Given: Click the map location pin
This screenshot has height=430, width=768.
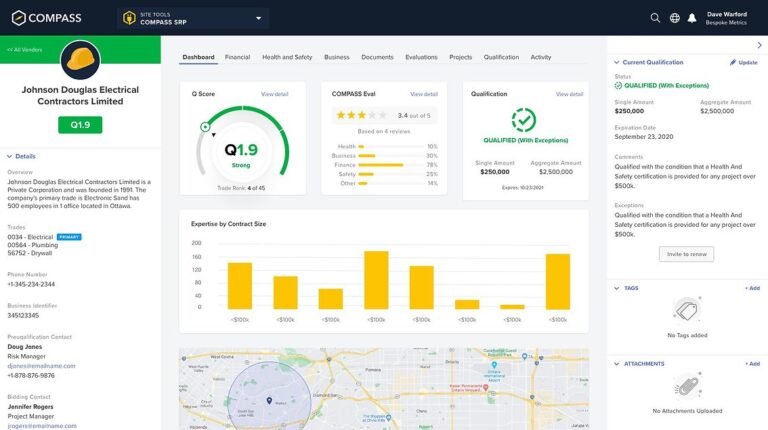Looking at the screenshot, I should tap(269, 401).
